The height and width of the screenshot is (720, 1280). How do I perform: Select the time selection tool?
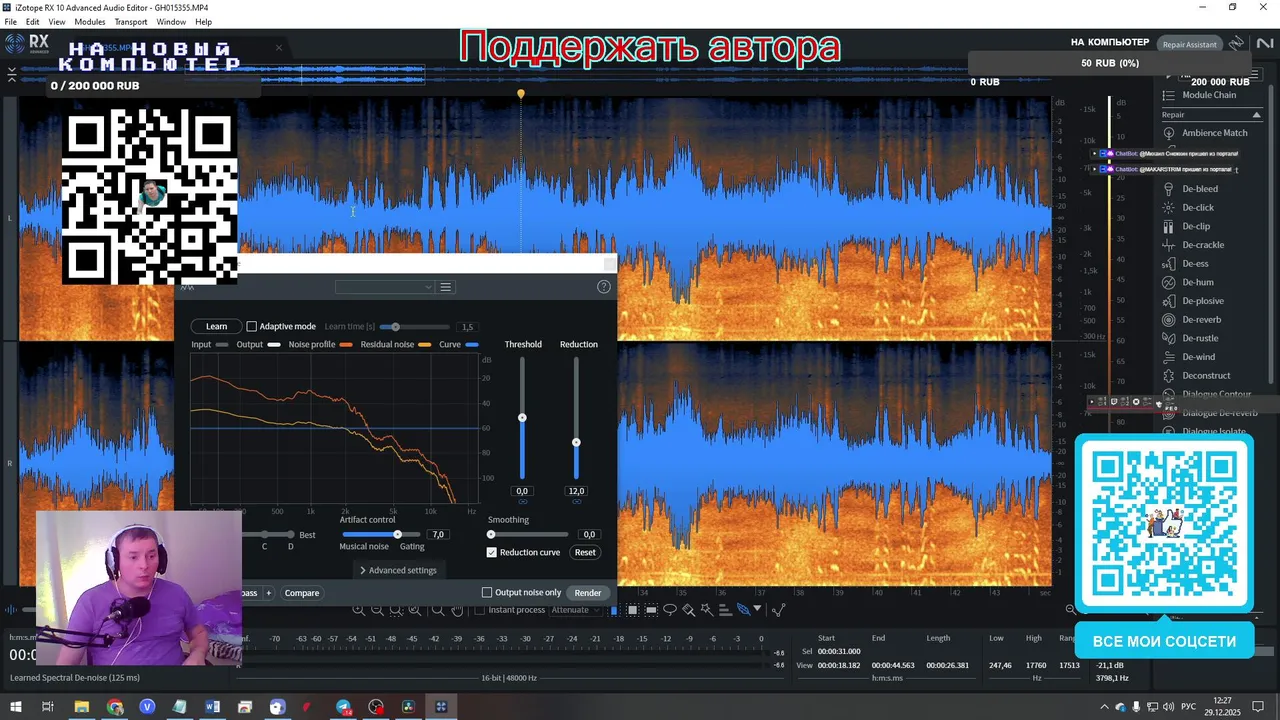tap(614, 610)
